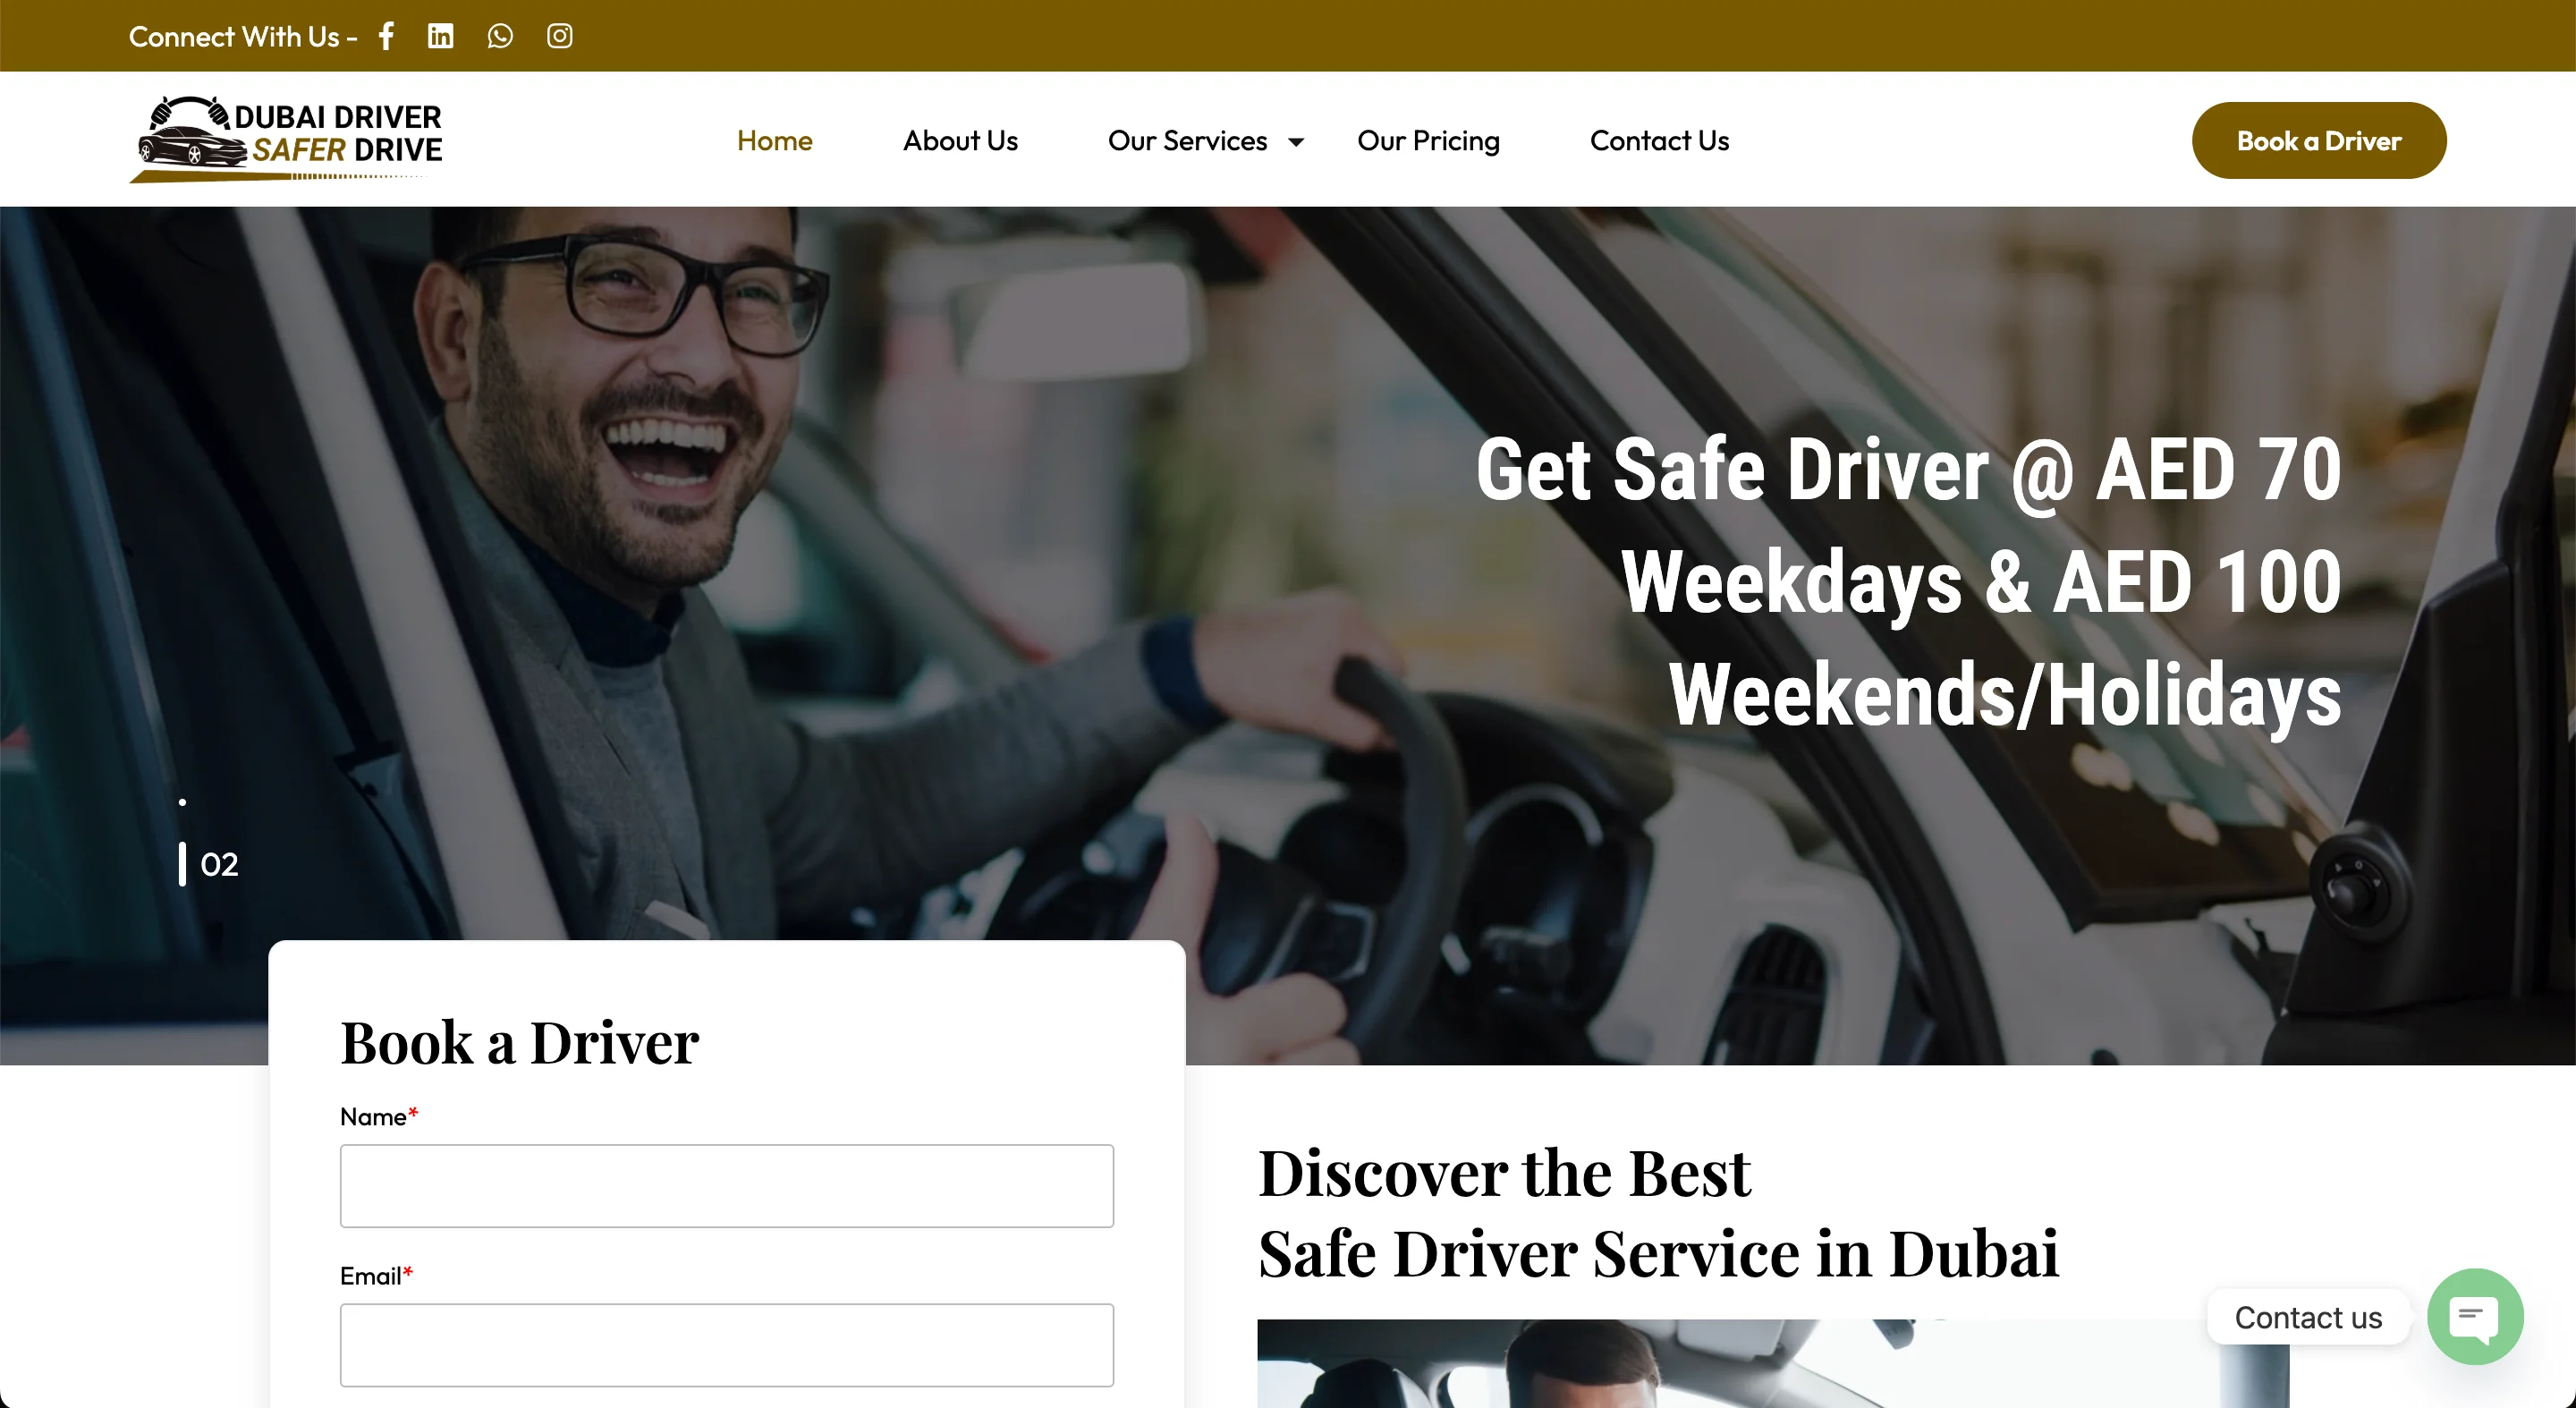Open the Our Pricing page
Screen dimensions: 2576x1408
(x=1428, y=141)
